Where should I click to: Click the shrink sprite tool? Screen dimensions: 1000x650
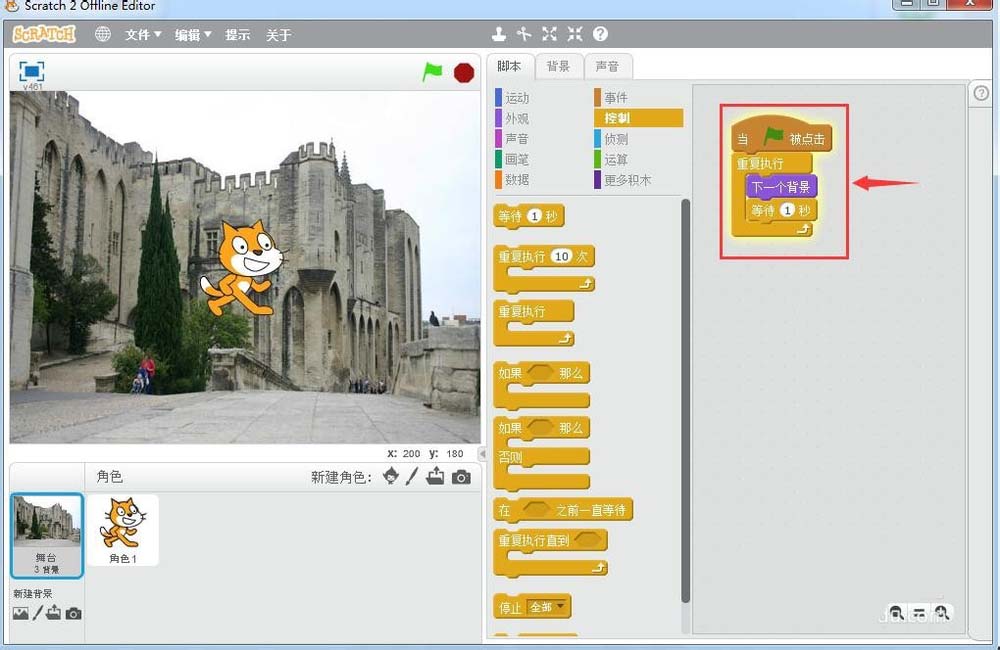(x=574, y=33)
